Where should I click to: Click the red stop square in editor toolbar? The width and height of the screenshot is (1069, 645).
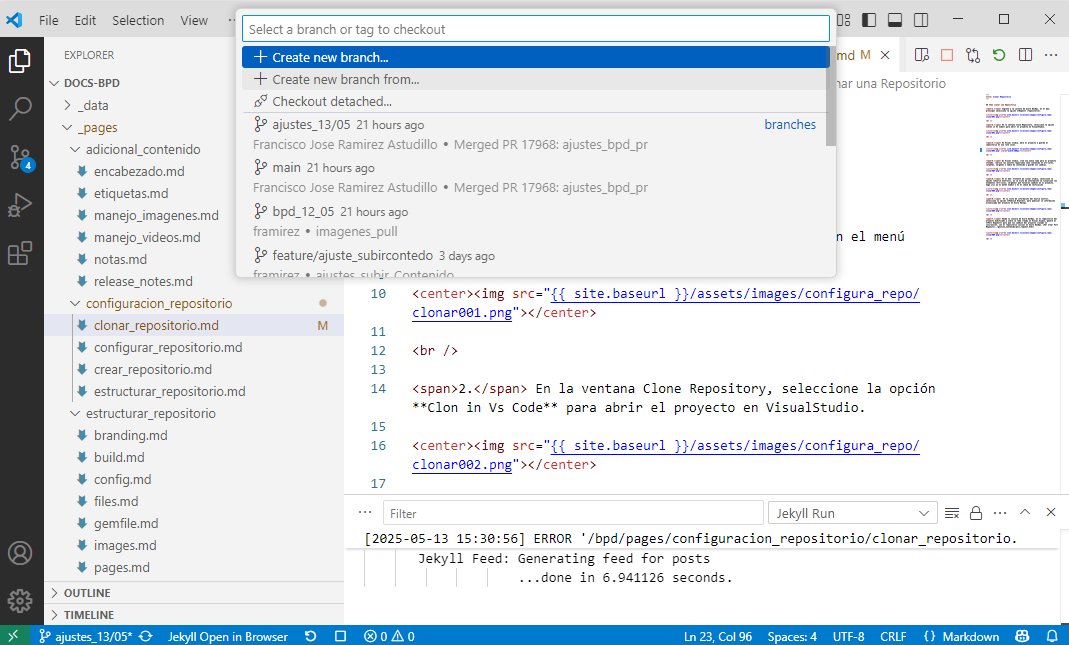point(946,55)
